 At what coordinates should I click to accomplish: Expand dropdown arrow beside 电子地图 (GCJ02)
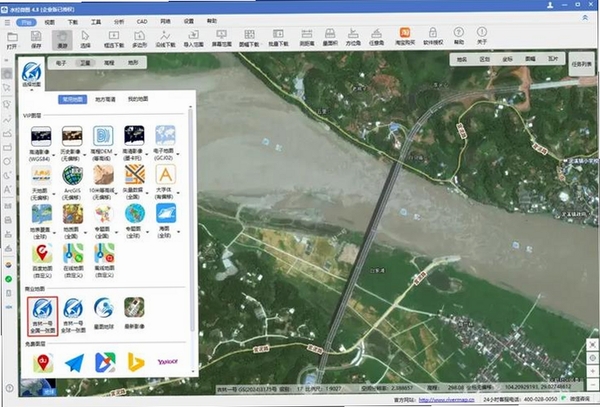[x=178, y=155]
